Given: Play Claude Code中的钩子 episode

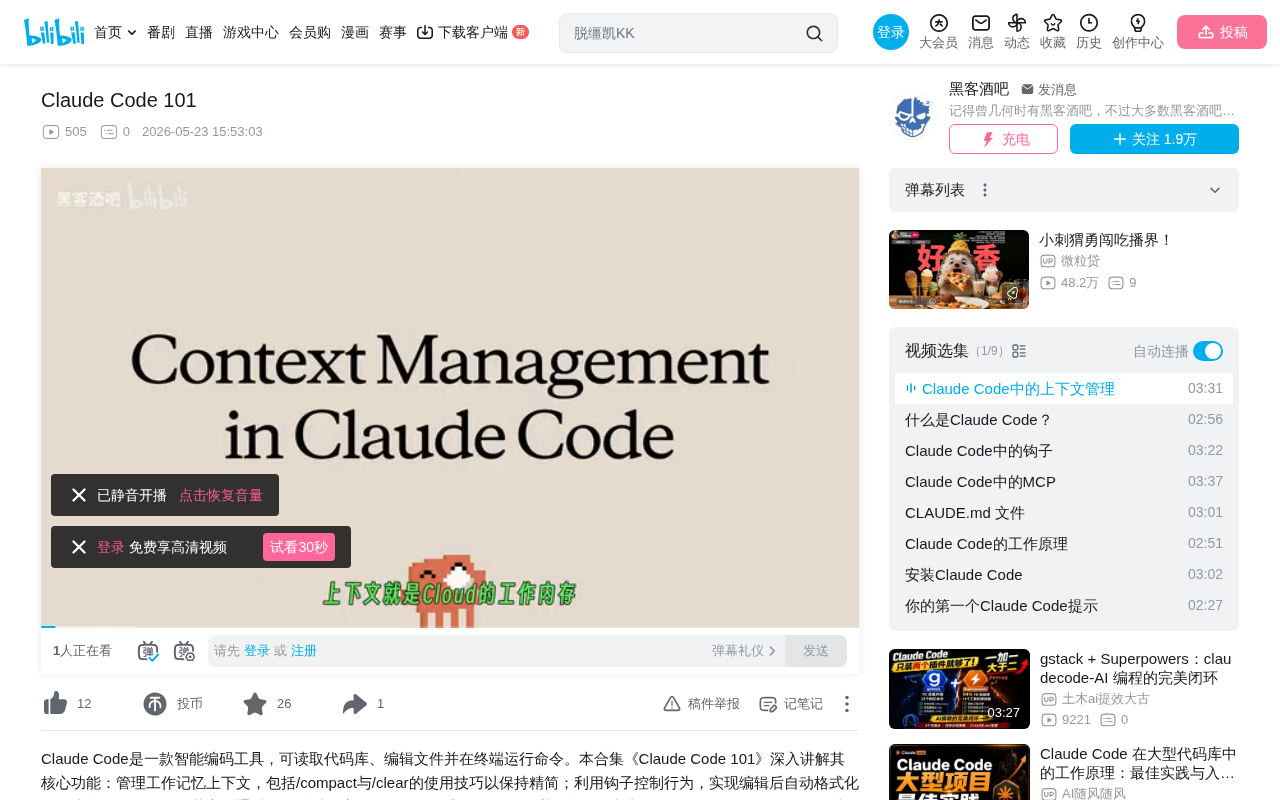Looking at the screenshot, I should [x=1064, y=451].
